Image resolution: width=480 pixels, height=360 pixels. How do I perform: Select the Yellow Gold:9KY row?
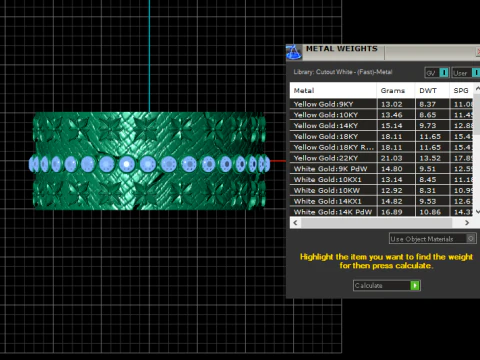click(381, 104)
